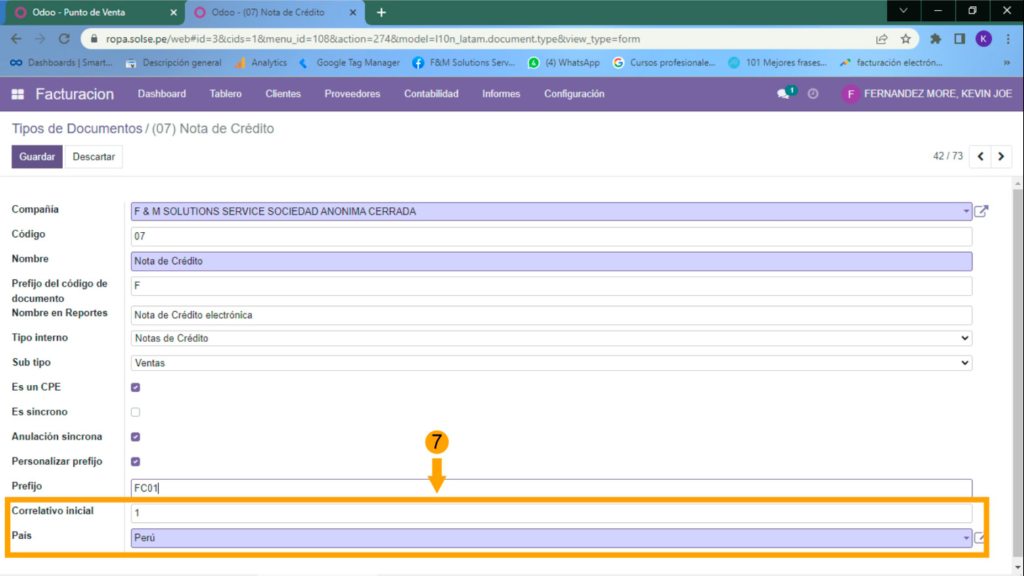The width and height of the screenshot is (1024, 576).
Task: Reload the page with browser refresh icon
Action: 64,39
